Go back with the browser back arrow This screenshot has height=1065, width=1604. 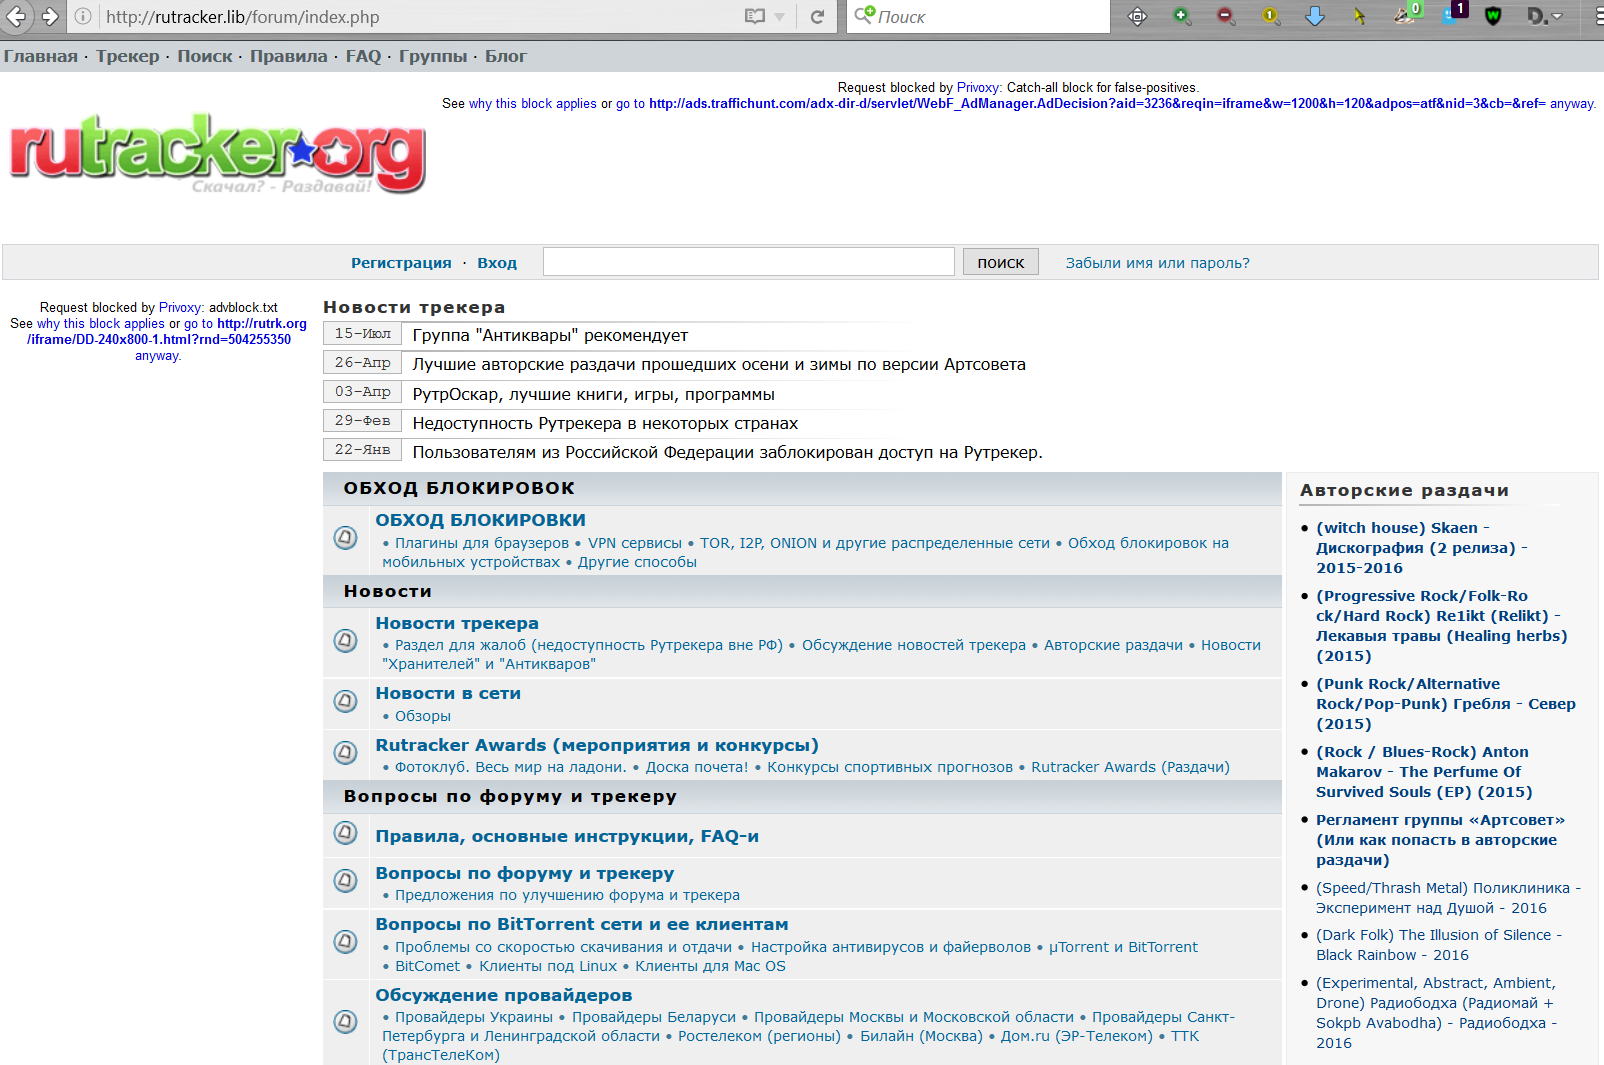tap(17, 16)
